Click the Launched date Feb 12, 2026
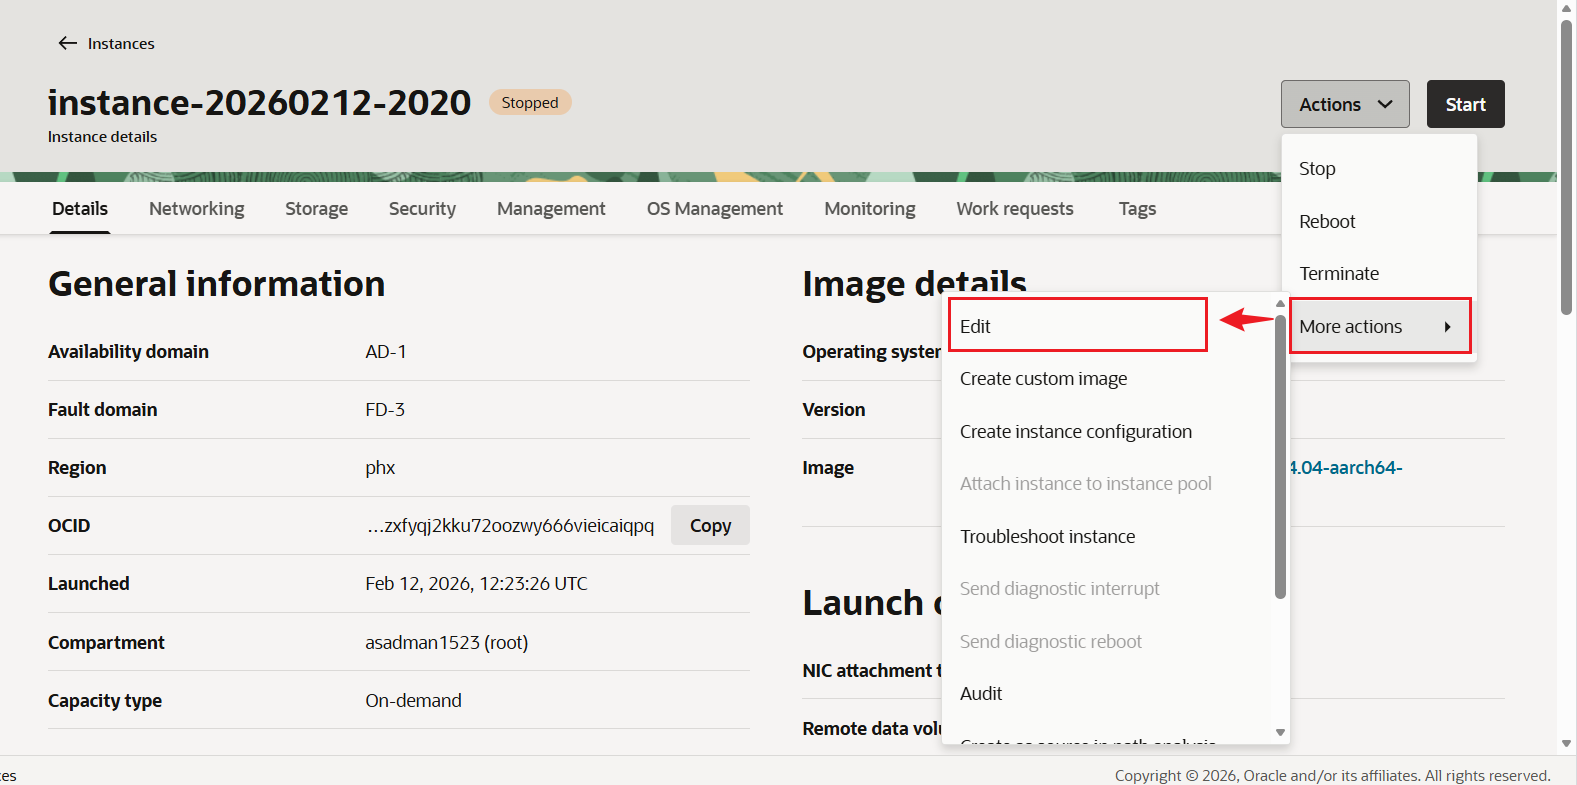 click(476, 583)
